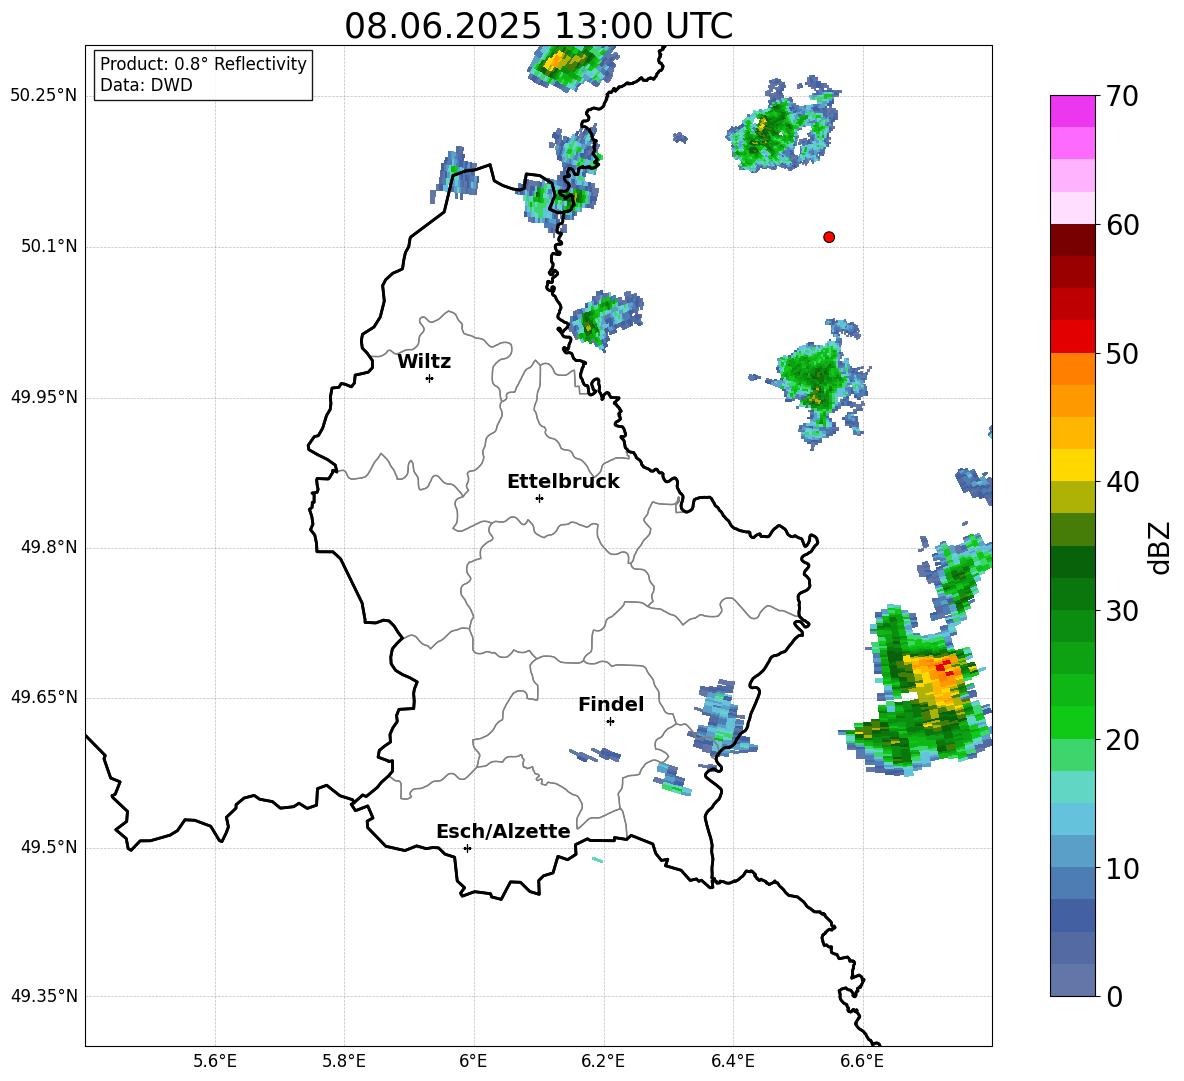Click the 49.65°N latitude label
1184x1081 pixels.
(x=44, y=697)
